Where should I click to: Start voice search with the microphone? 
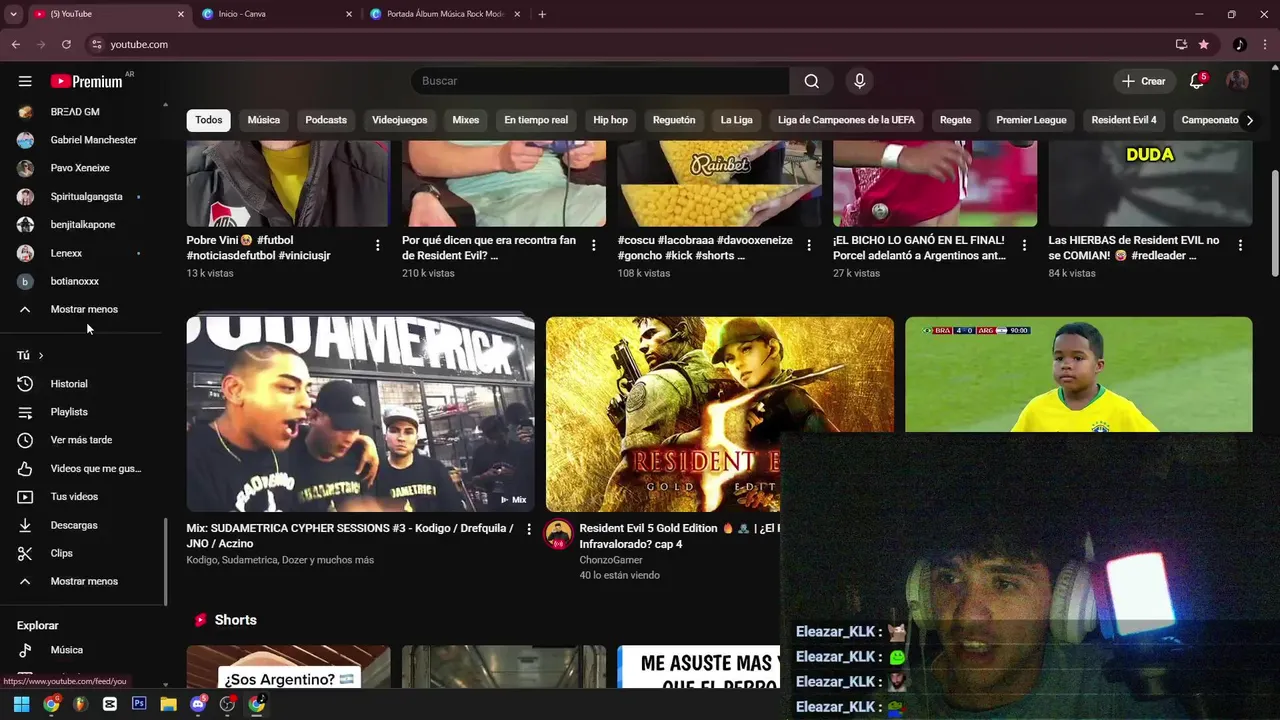coord(859,81)
